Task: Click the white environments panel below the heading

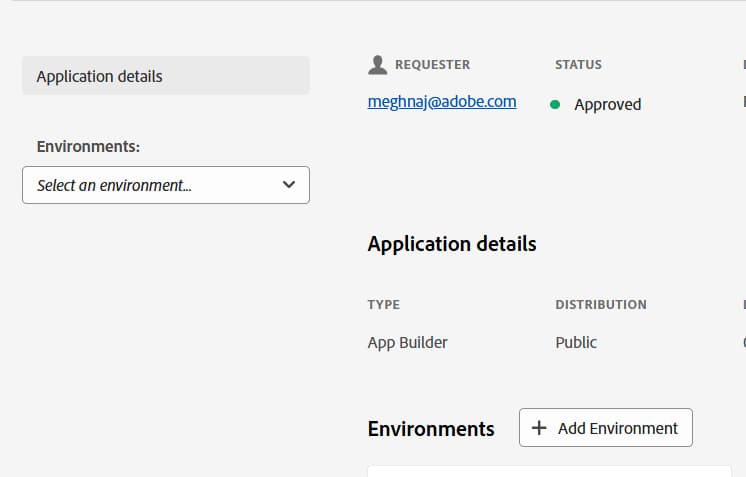Action: [548, 471]
